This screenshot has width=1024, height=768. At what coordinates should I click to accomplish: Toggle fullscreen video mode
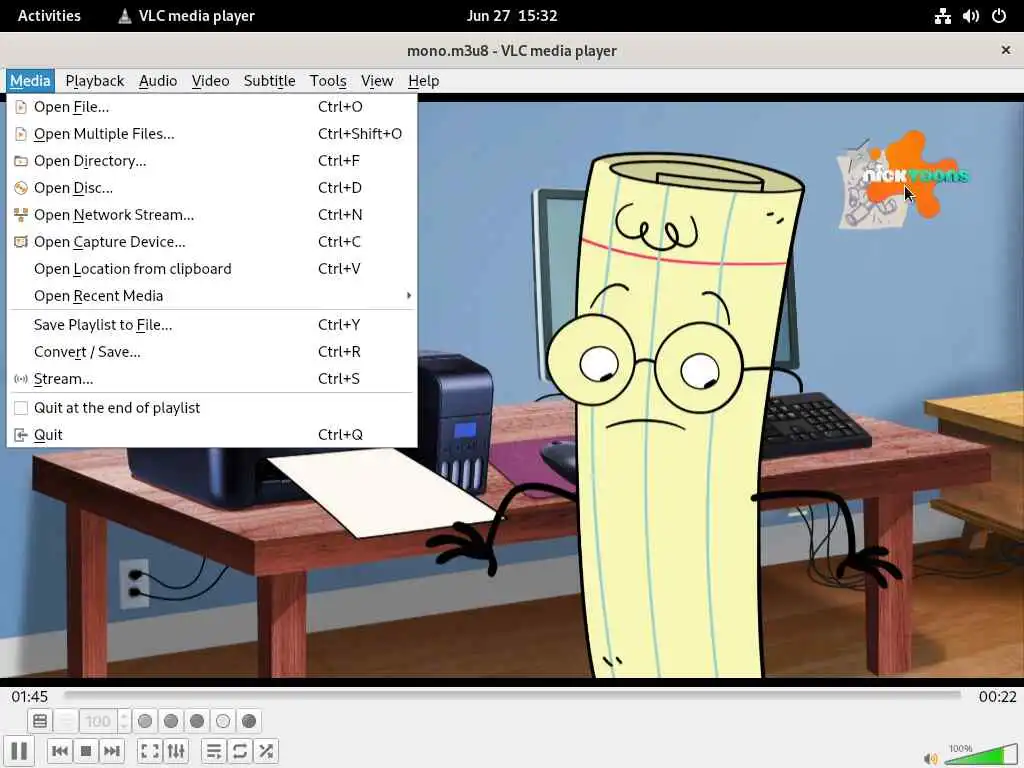pyautogui.click(x=150, y=750)
